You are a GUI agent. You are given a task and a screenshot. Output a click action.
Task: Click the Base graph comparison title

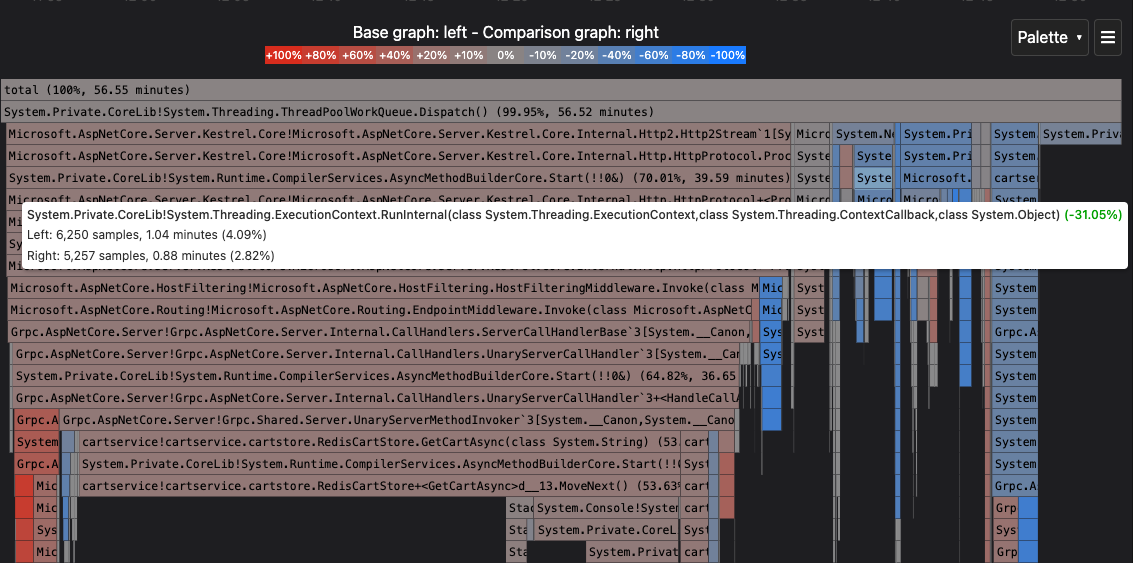click(506, 33)
